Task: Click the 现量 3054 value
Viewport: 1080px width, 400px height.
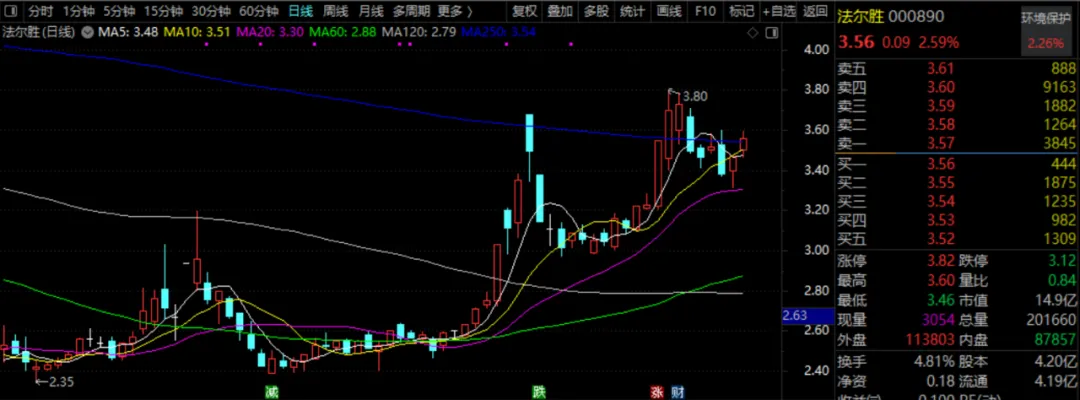Action: click(x=939, y=319)
